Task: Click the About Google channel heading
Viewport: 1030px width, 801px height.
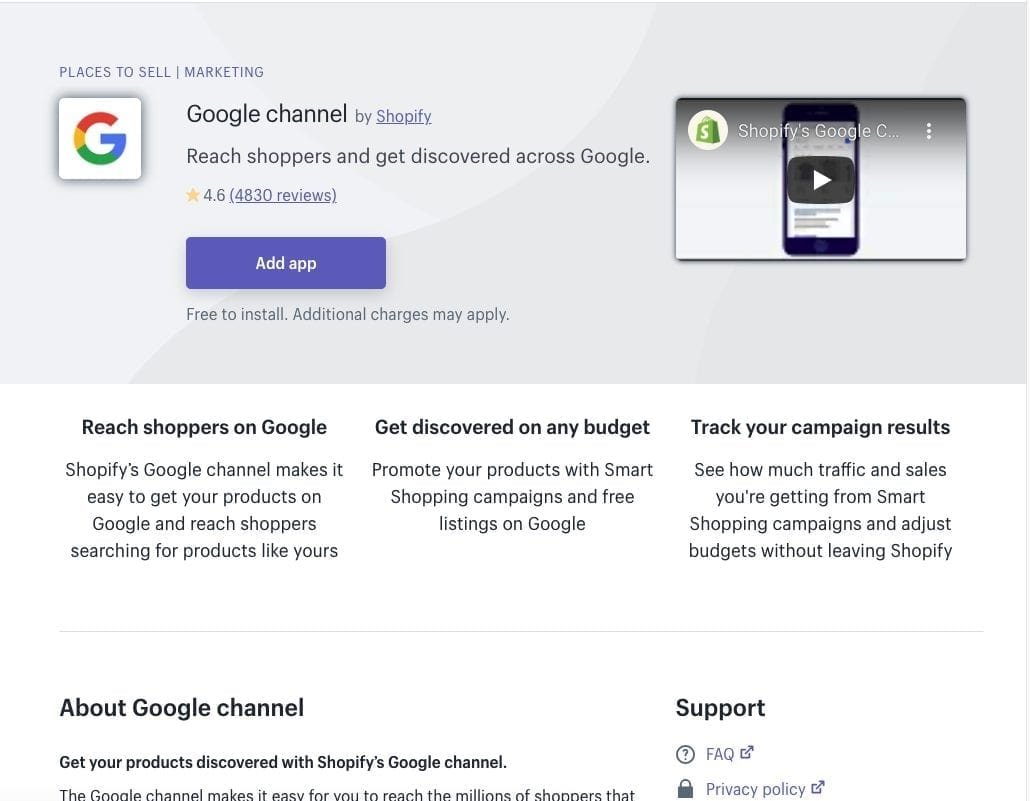Action: [181, 708]
